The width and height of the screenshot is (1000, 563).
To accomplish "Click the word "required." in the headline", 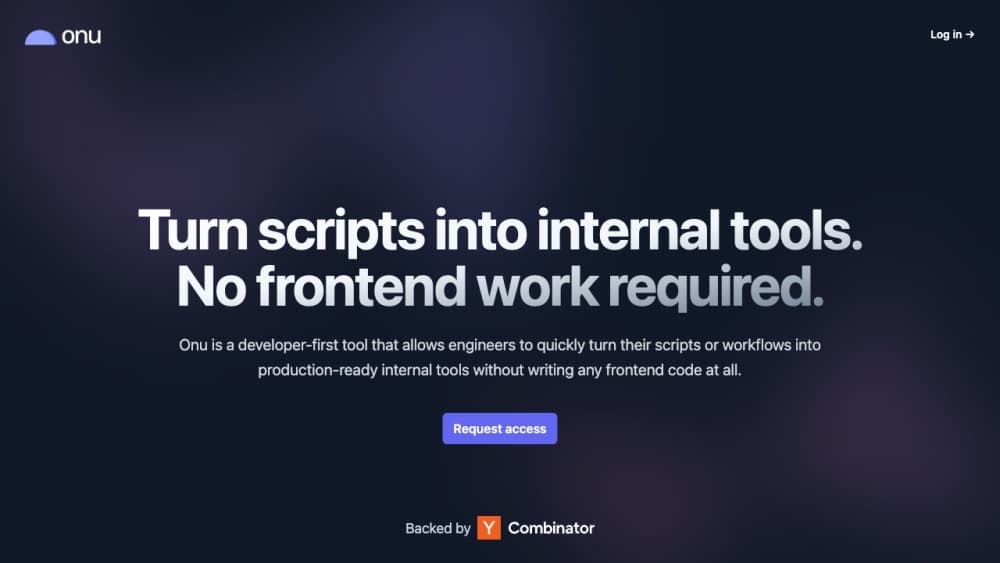I will click(x=717, y=288).
